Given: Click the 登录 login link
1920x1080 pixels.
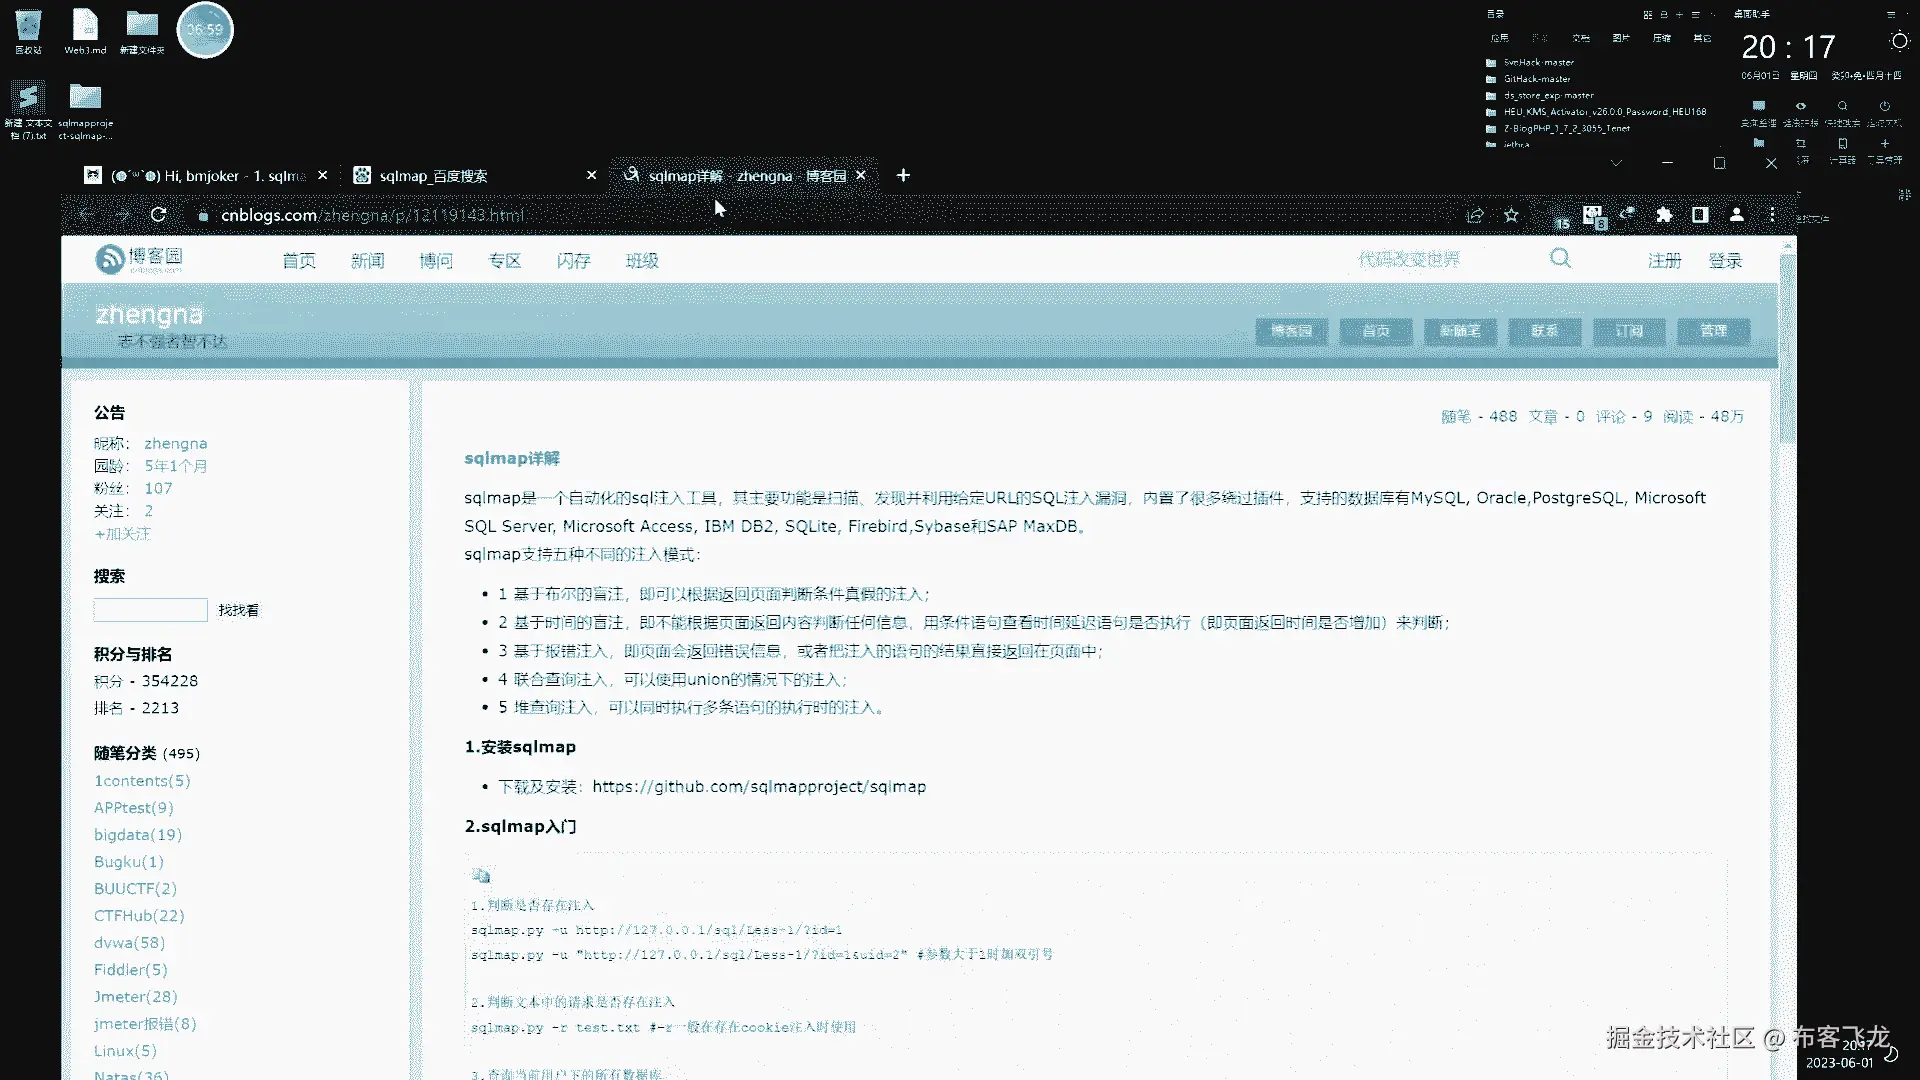Looking at the screenshot, I should (1725, 261).
